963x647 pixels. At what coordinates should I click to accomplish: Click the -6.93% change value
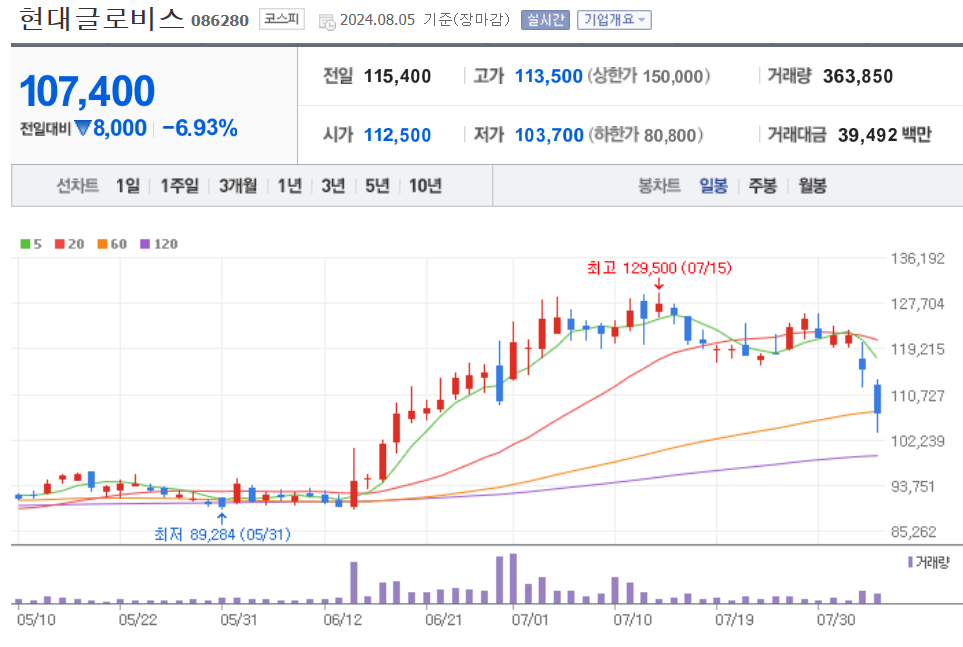click(x=200, y=128)
